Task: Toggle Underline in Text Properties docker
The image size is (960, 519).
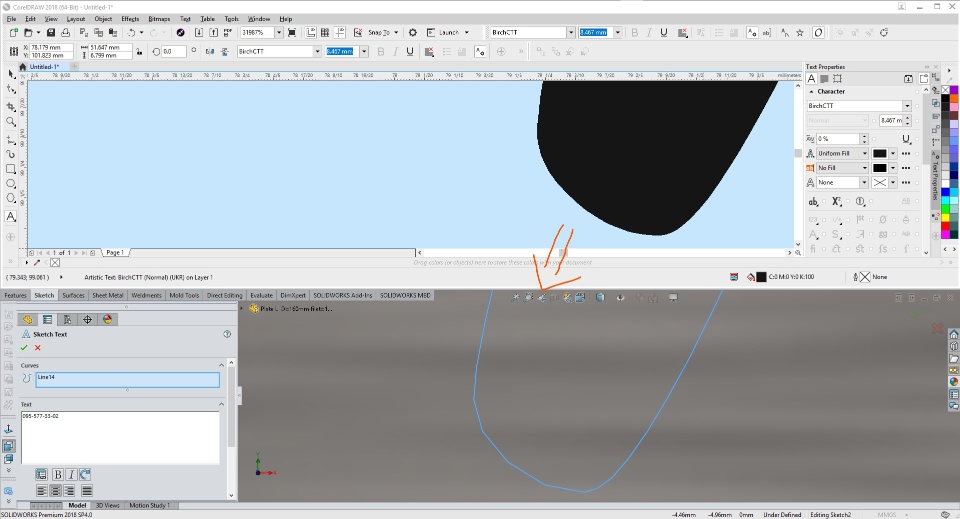Action: [906, 139]
